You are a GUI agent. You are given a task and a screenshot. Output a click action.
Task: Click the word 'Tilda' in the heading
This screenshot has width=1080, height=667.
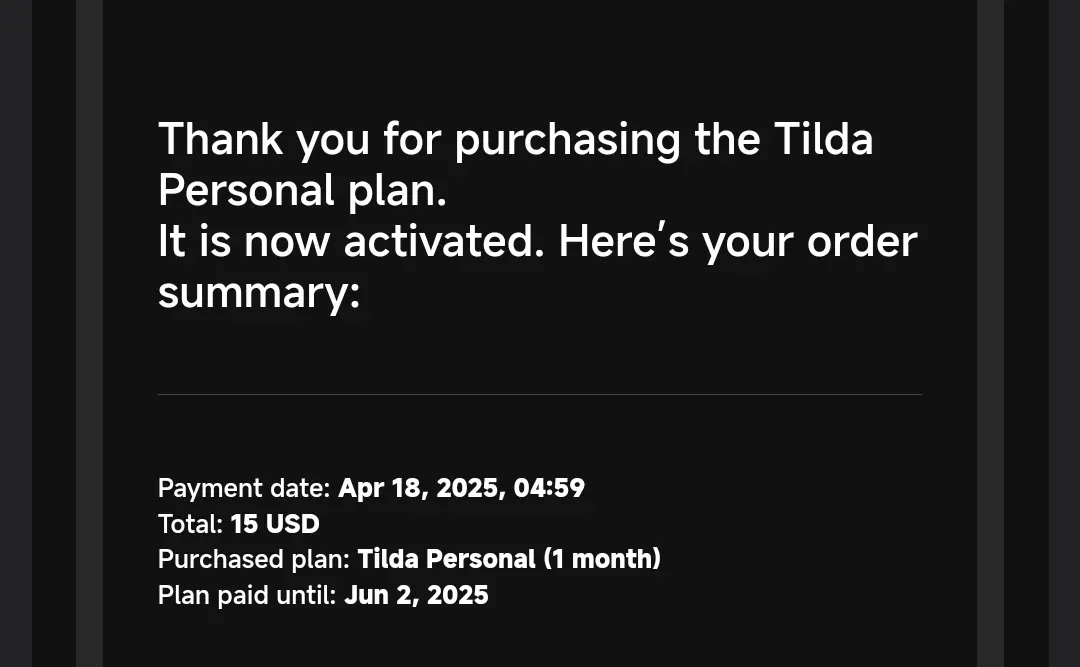click(824, 138)
